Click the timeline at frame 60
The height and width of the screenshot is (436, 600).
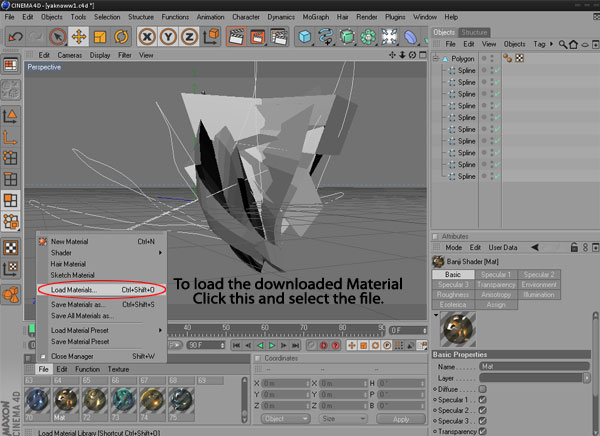point(264,330)
